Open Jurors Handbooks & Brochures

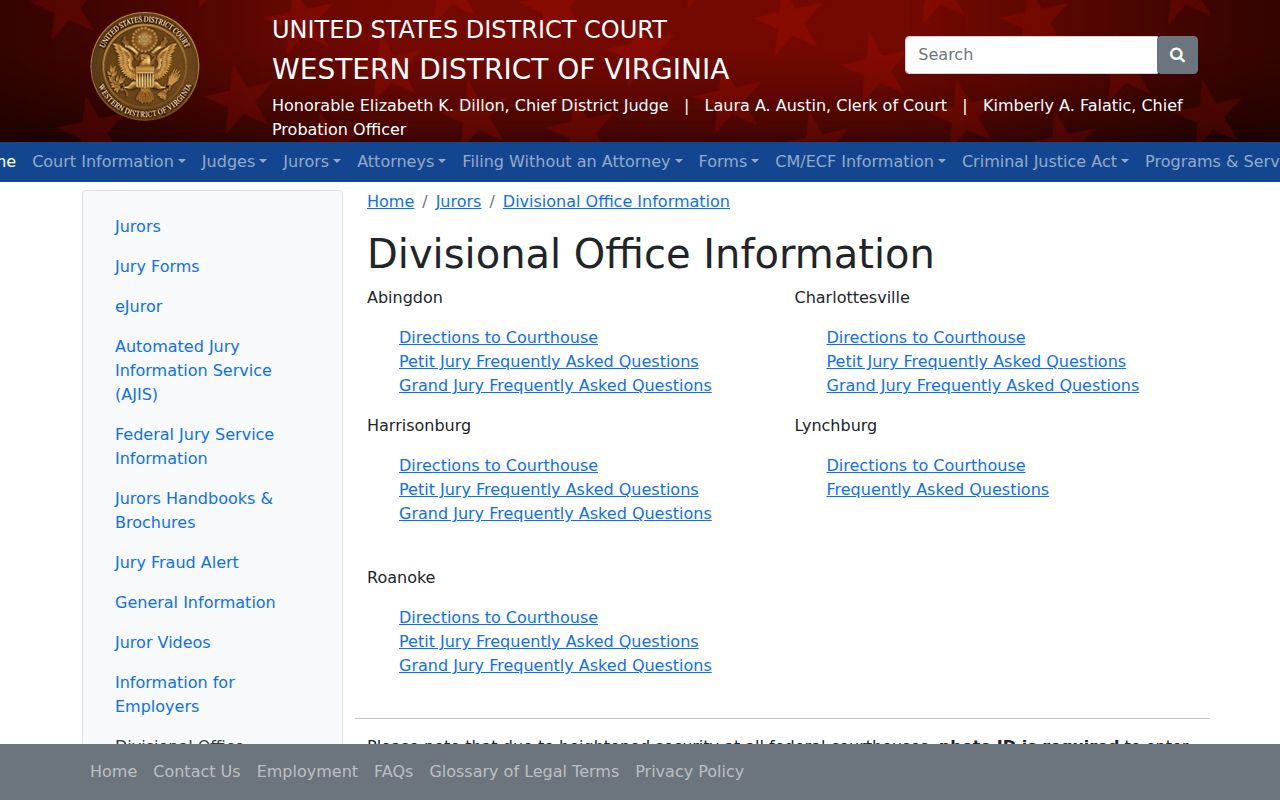[x=194, y=510]
